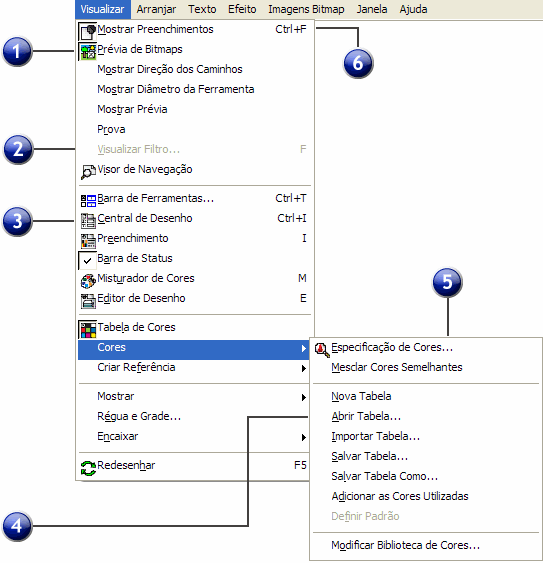The image size is (543, 563).
Task: Open the Imagens Bitmap menu
Action: (306, 9)
